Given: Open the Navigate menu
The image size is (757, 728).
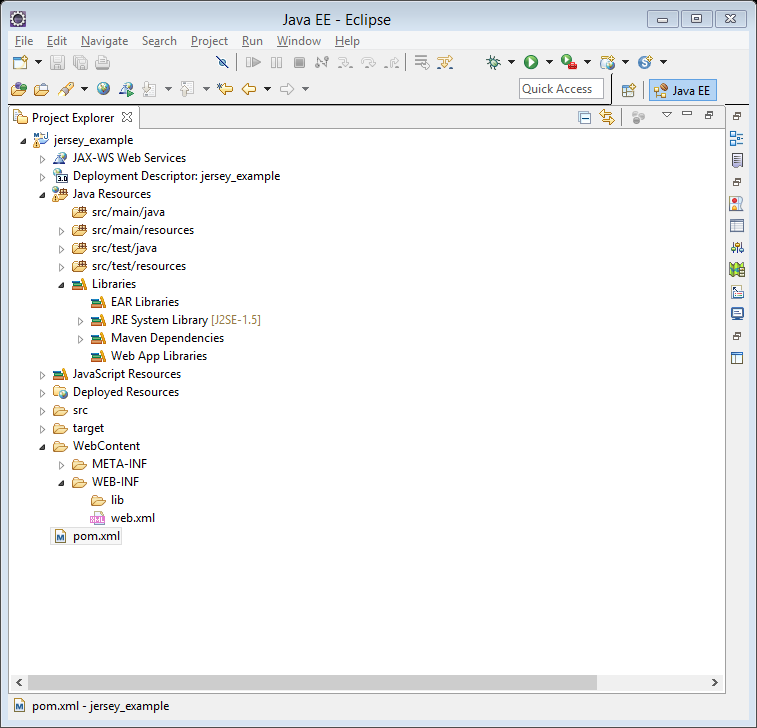Looking at the screenshot, I should click(104, 41).
